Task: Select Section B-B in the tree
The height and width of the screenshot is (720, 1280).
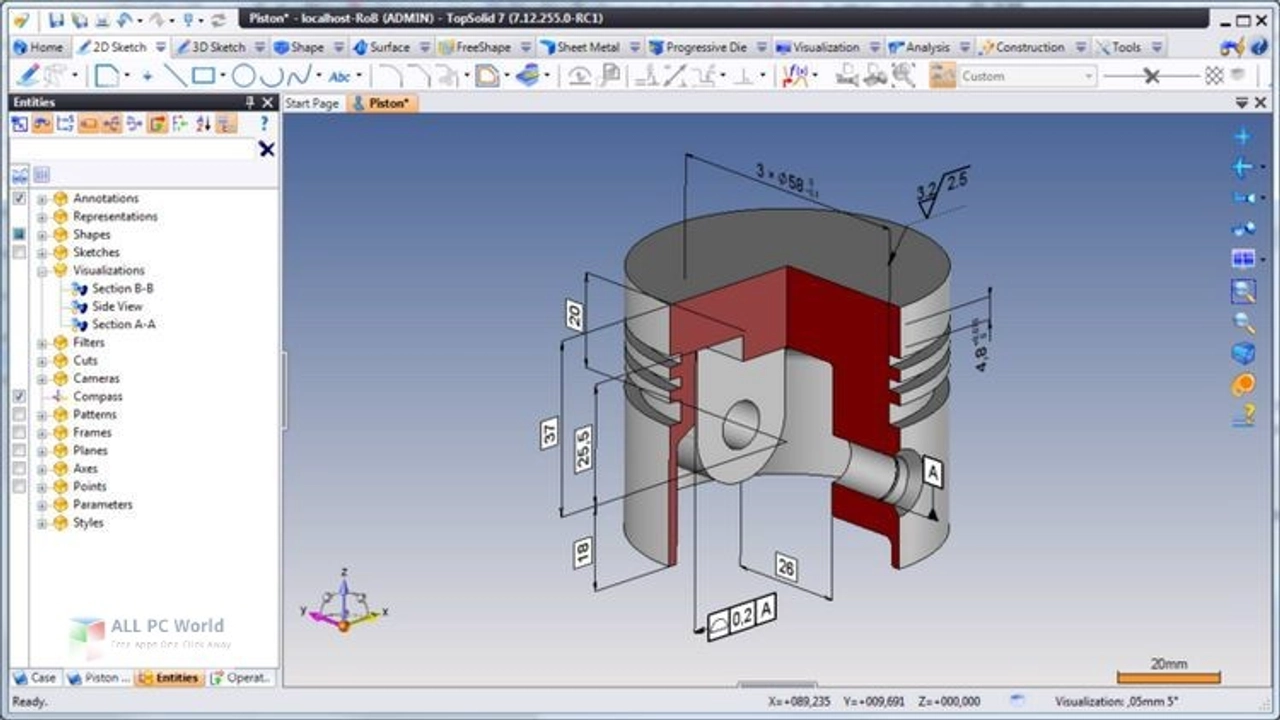Action: coord(122,289)
